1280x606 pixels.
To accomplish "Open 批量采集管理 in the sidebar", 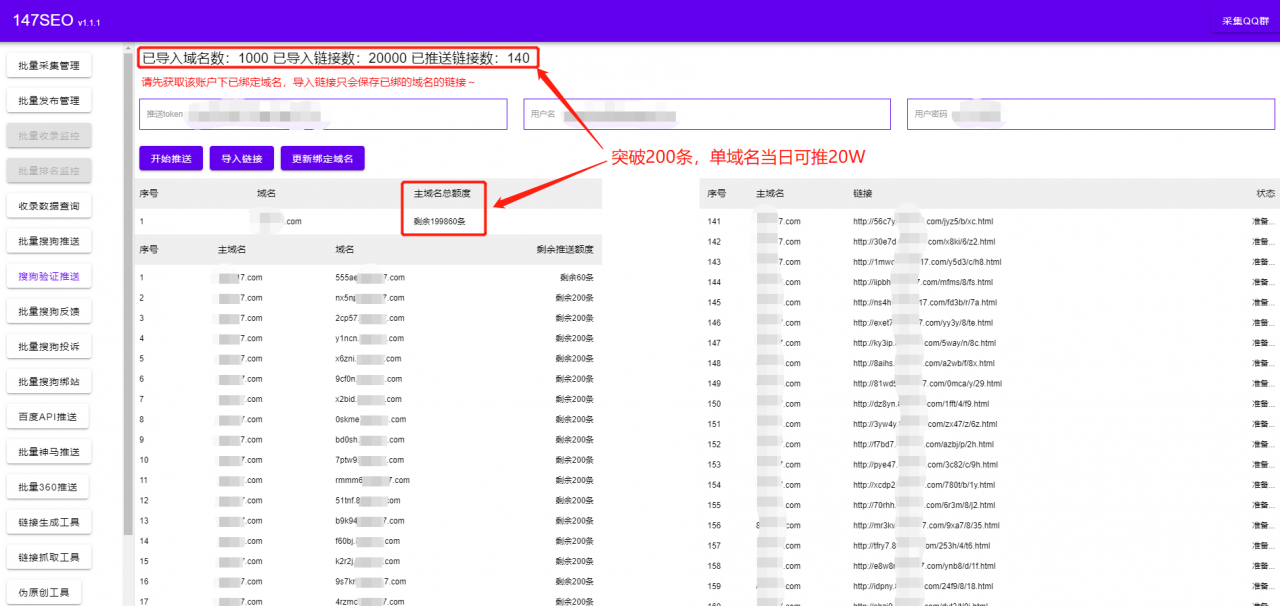I will pos(48,64).
